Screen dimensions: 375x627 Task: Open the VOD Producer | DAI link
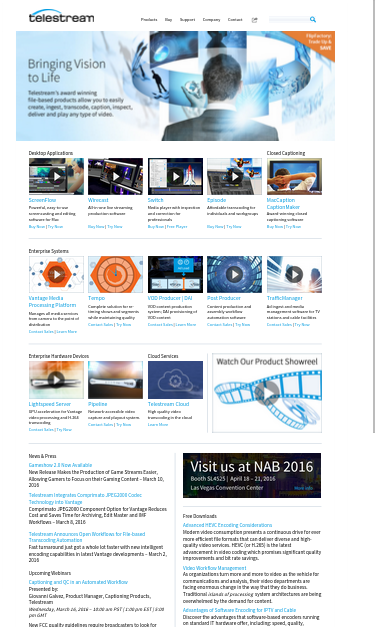170,298
